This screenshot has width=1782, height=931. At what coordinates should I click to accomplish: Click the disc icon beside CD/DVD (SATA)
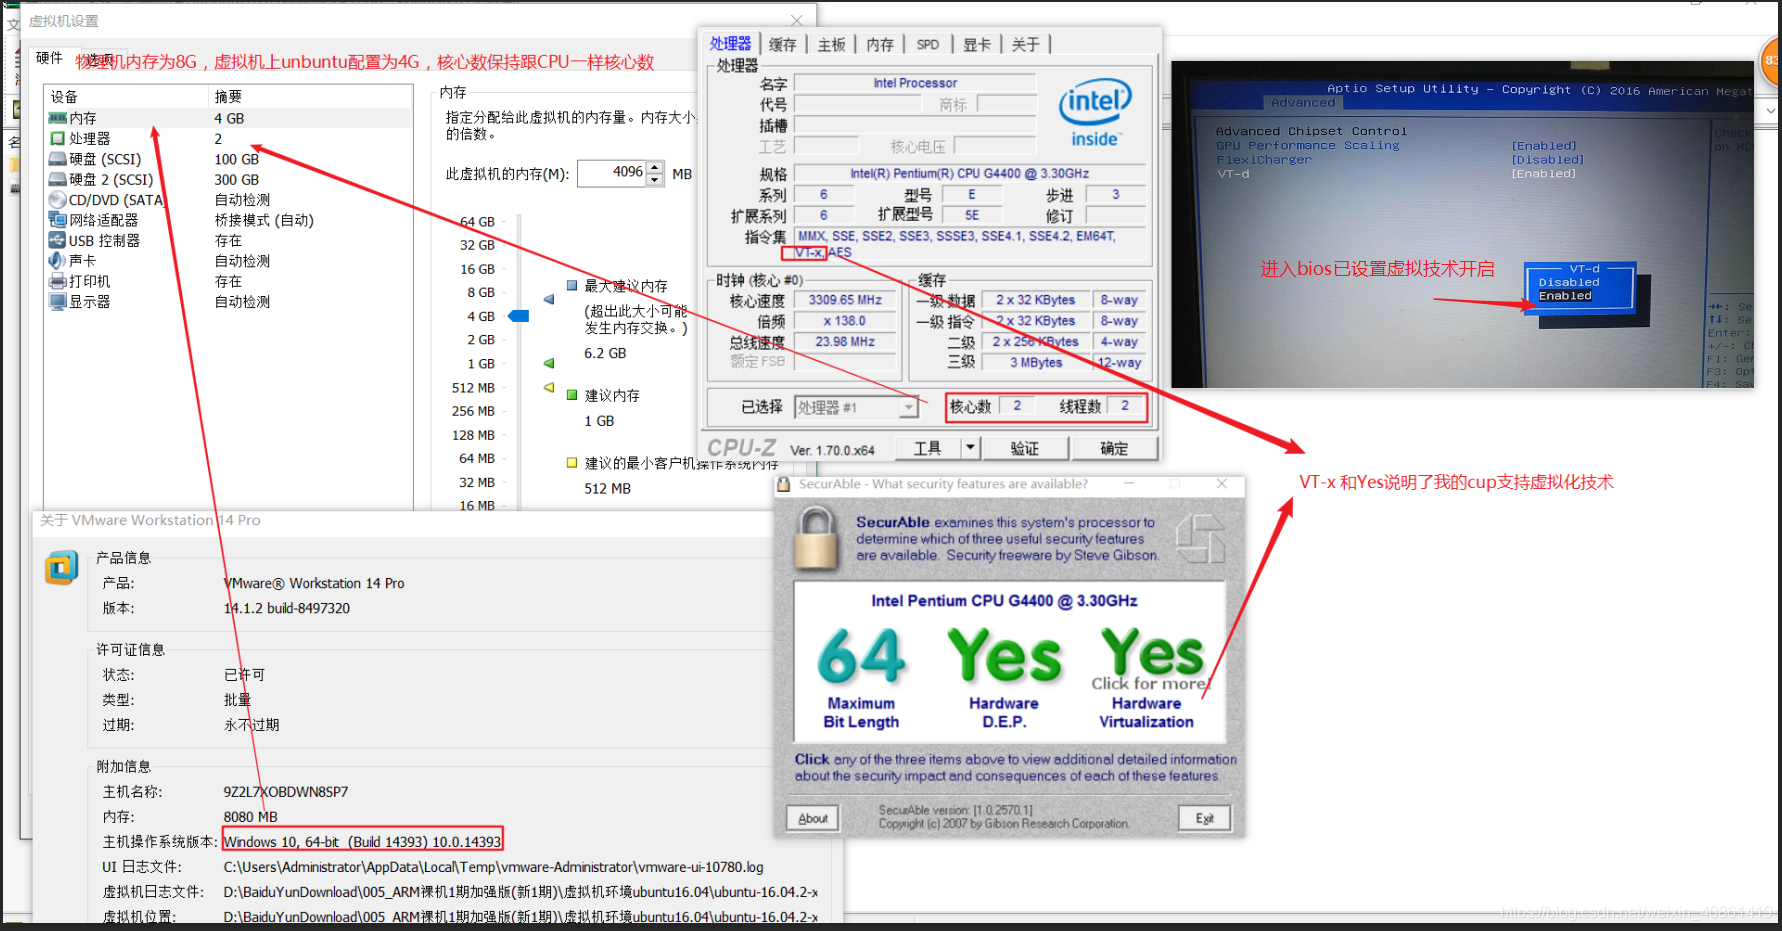point(58,200)
